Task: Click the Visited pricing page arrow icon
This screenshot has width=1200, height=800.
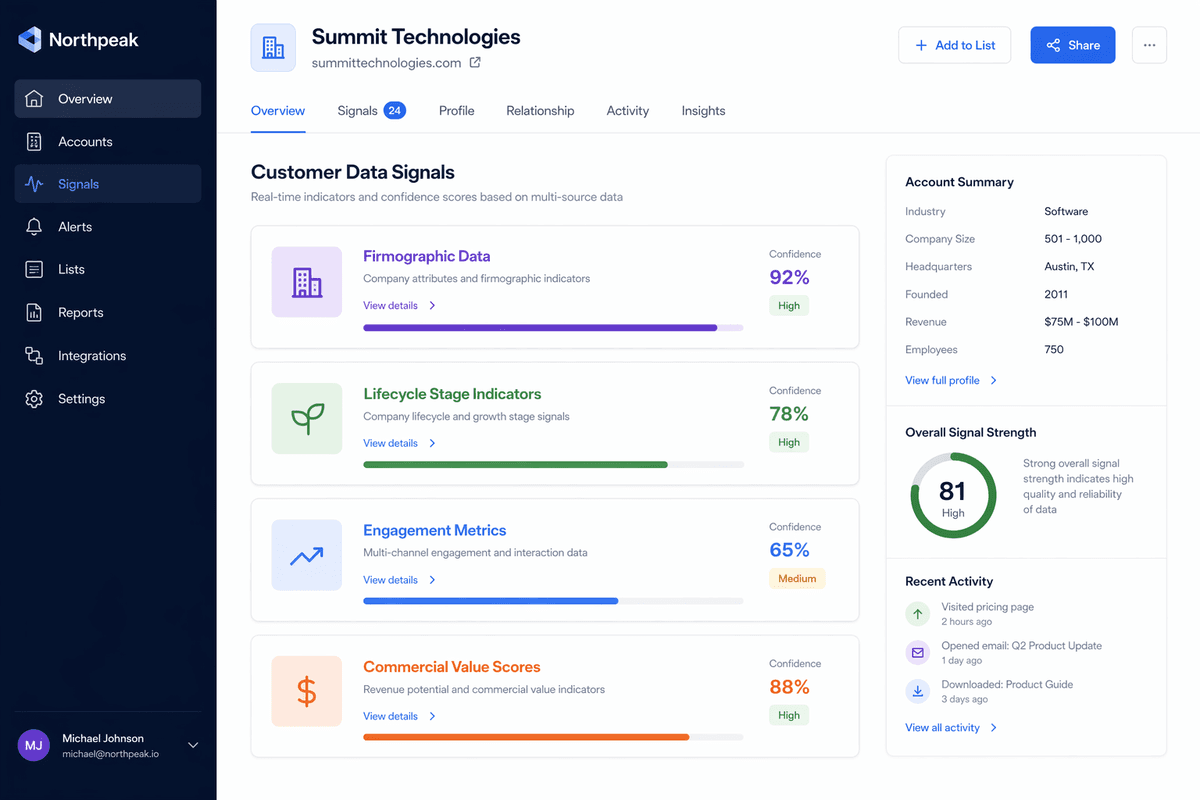Action: 917,614
